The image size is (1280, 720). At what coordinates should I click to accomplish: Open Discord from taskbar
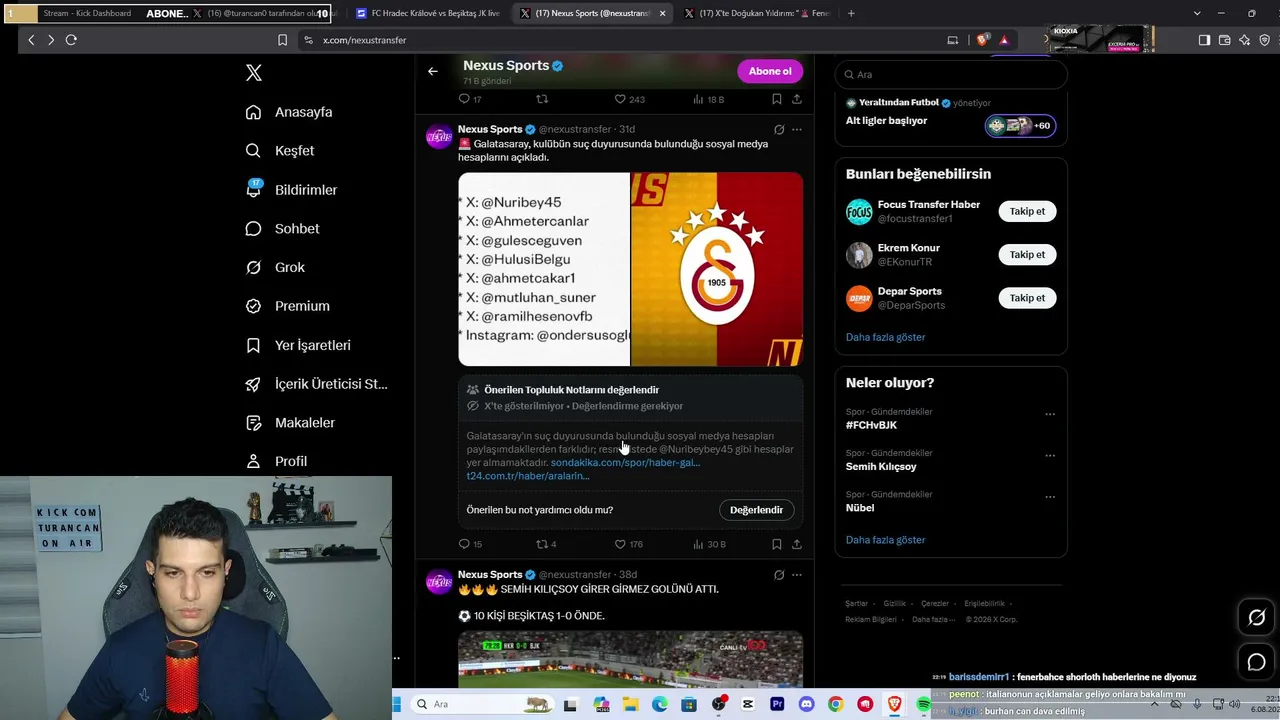click(806, 704)
